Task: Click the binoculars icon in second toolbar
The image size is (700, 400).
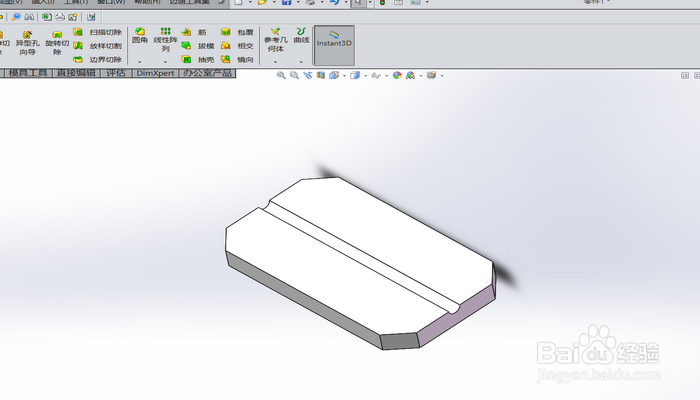Action: tap(29, 17)
